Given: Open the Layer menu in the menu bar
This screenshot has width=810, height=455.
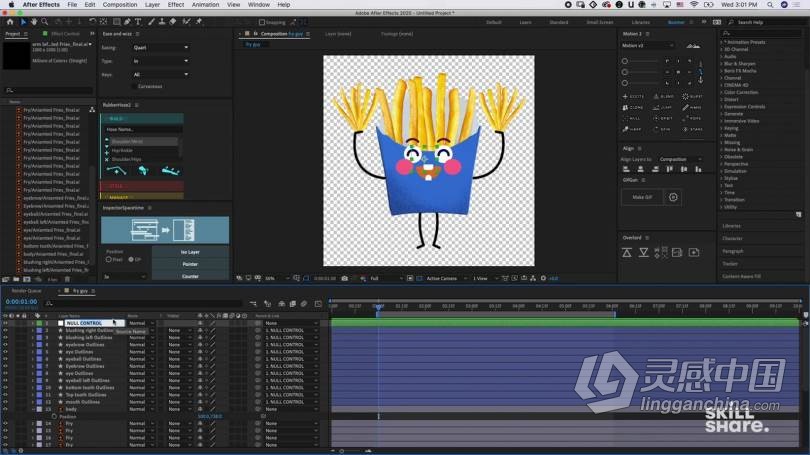Looking at the screenshot, I should pos(152,5).
